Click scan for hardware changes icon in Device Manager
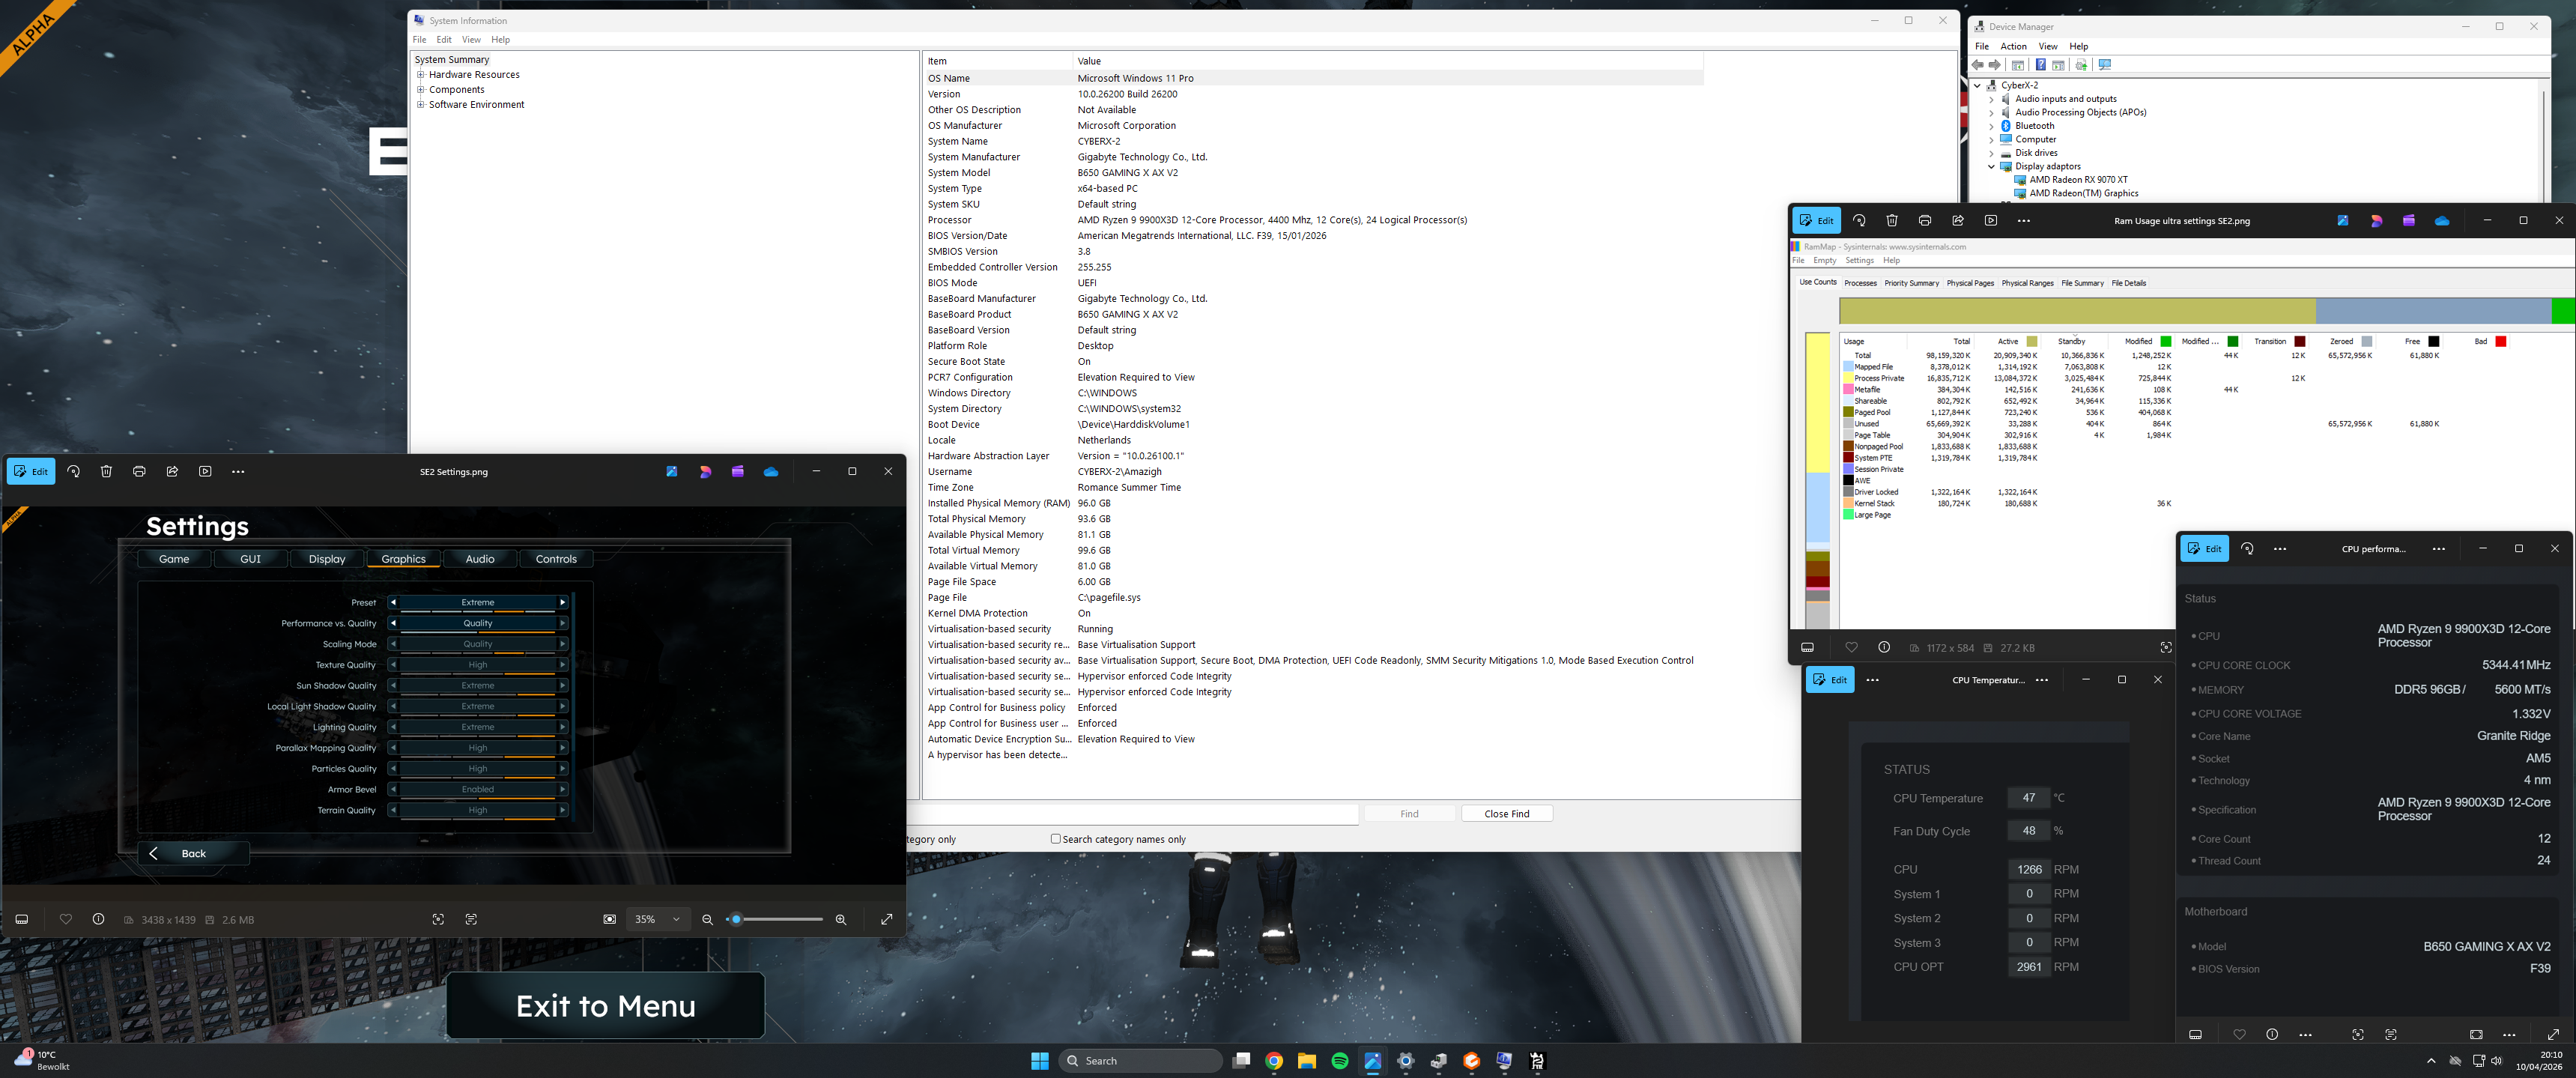 (x=2105, y=65)
